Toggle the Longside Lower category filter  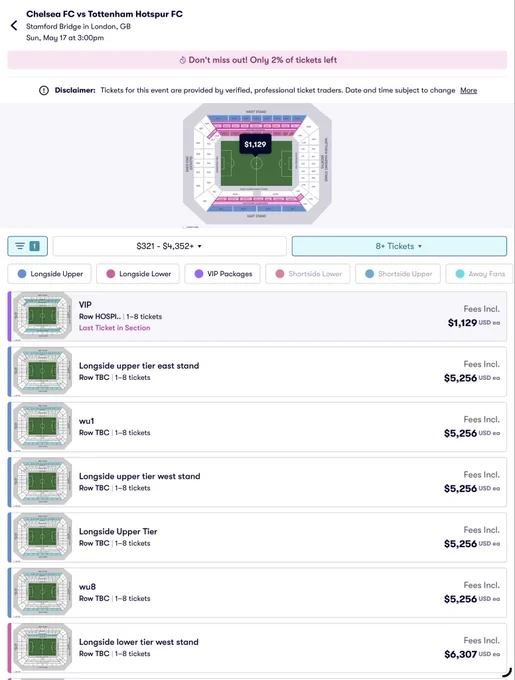pyautogui.click(x=138, y=274)
